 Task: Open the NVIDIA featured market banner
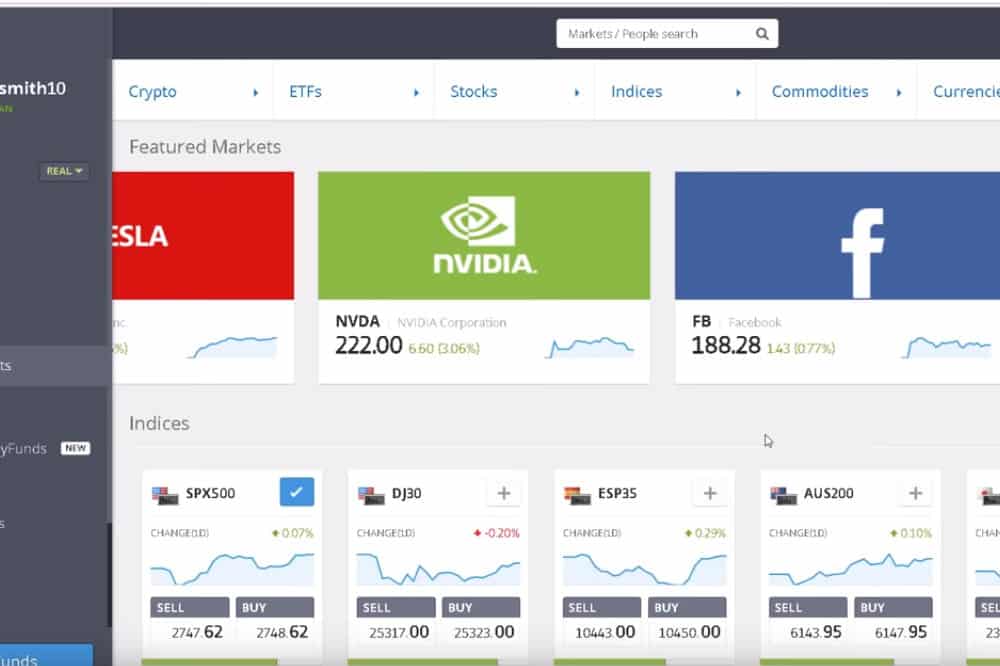[484, 235]
